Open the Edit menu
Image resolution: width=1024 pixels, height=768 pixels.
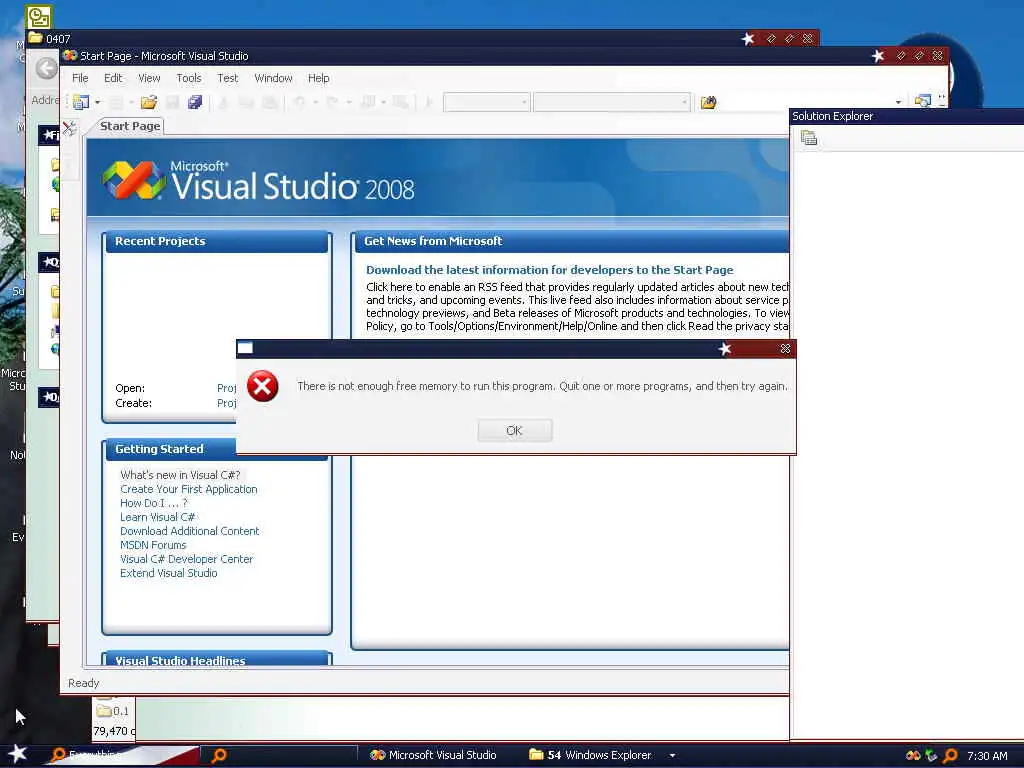(x=113, y=78)
